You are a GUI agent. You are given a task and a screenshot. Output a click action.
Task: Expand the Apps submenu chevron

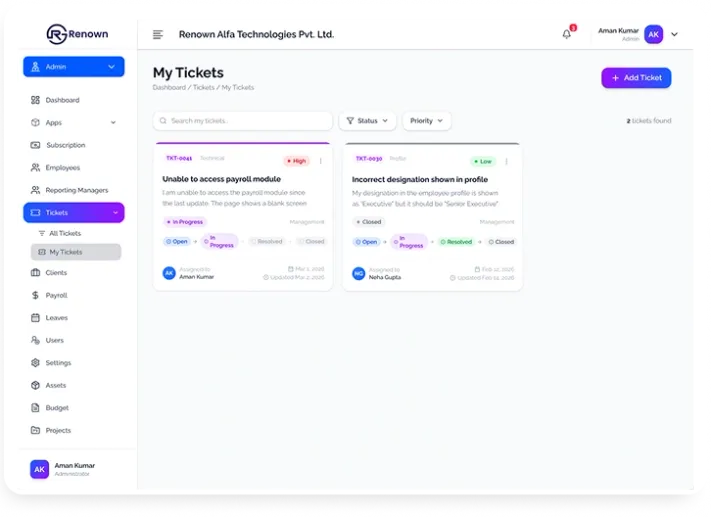113,123
